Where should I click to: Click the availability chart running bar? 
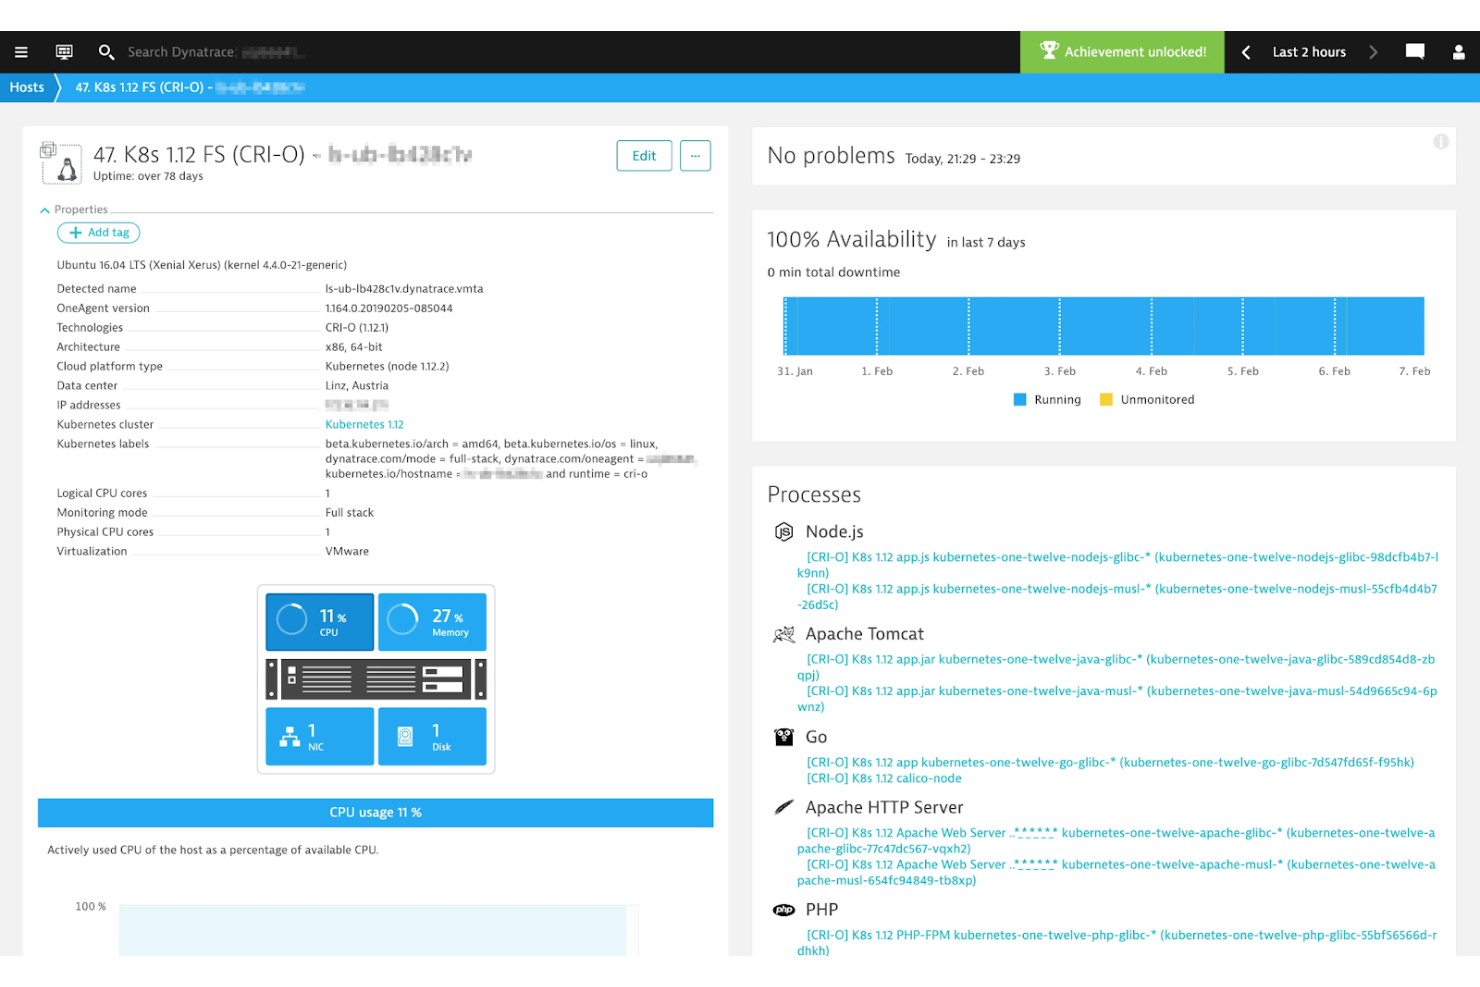[x=1104, y=326]
